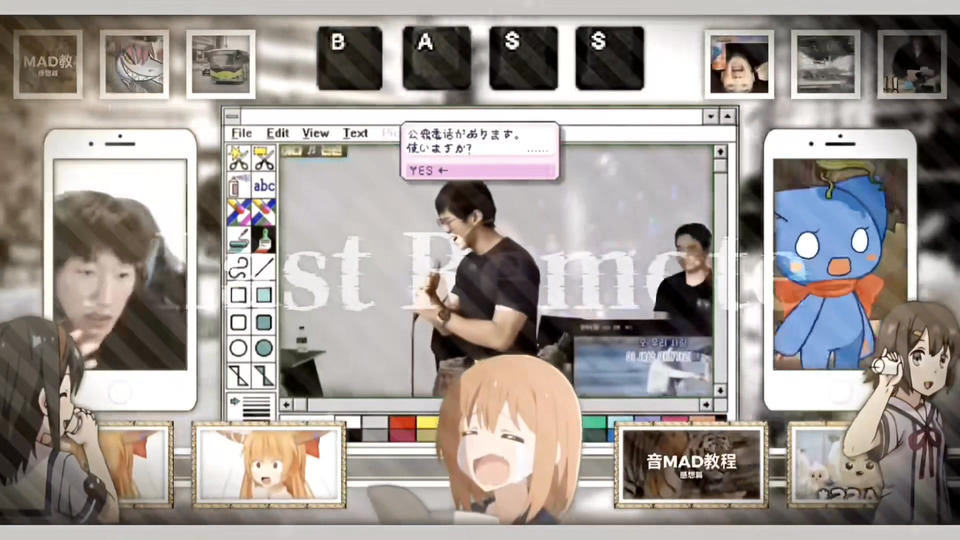960x540 pixels.
Task: Open the grinning cartoon face thumbnail
Action: [x=134, y=64]
